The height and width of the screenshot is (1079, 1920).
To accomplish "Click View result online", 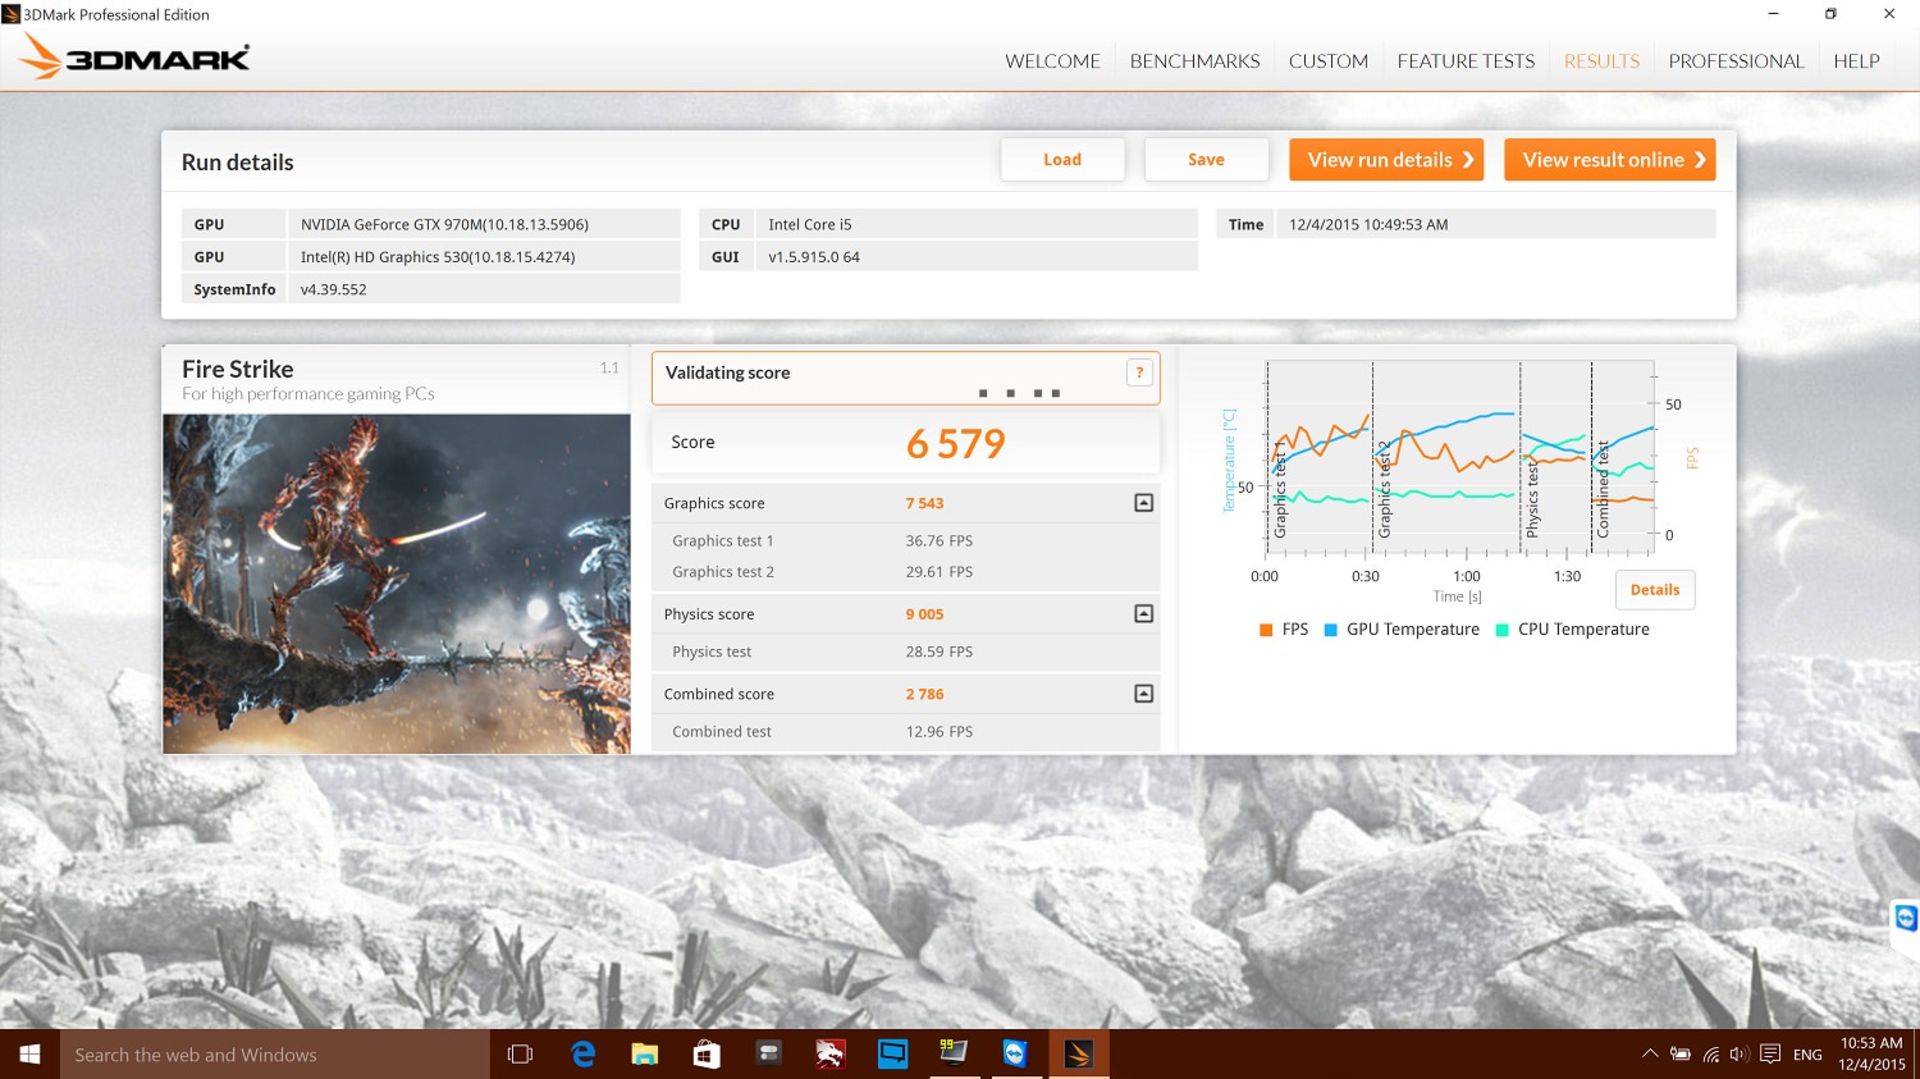I will [x=1609, y=160].
